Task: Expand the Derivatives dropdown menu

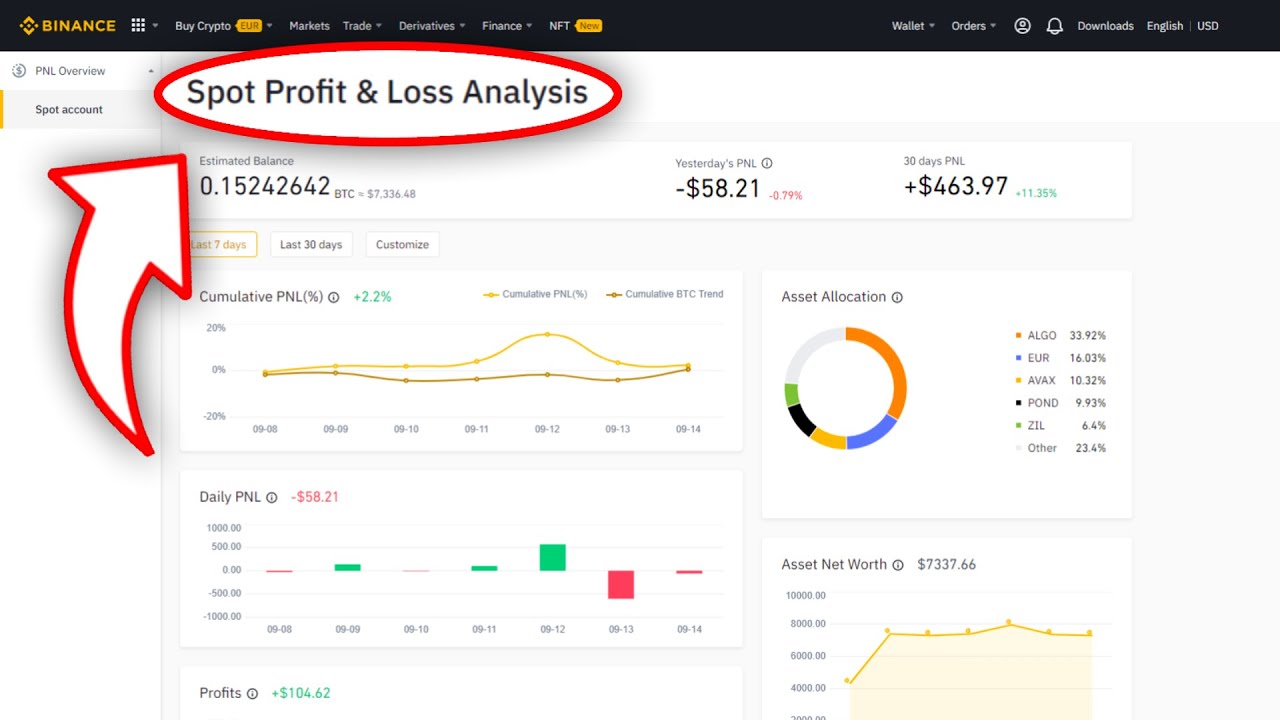Action: pyautogui.click(x=432, y=26)
